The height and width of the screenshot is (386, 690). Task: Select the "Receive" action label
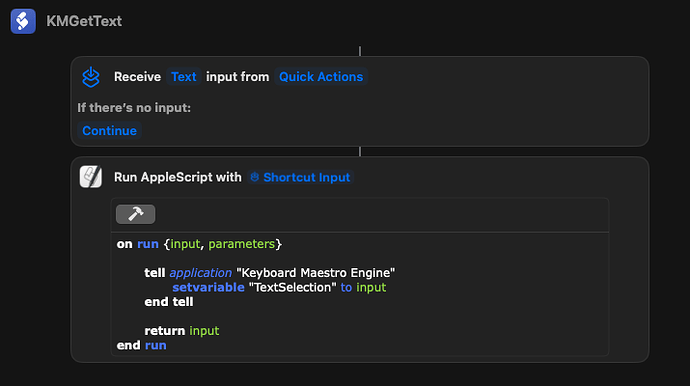(137, 77)
